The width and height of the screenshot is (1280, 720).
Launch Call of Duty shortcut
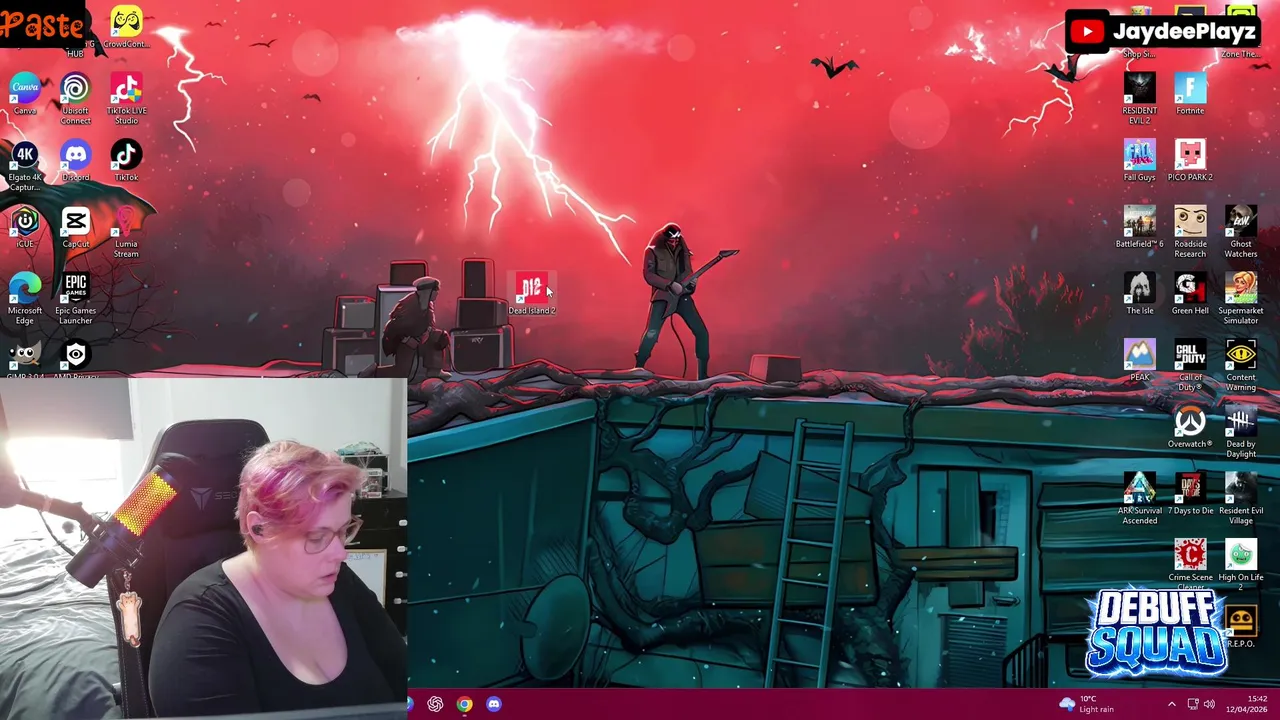pos(1190,365)
